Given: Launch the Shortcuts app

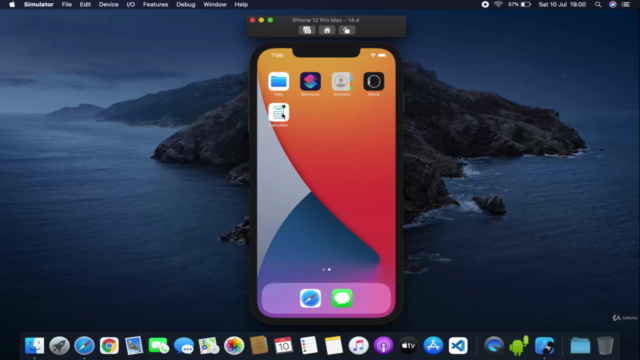Looking at the screenshot, I should 310,82.
